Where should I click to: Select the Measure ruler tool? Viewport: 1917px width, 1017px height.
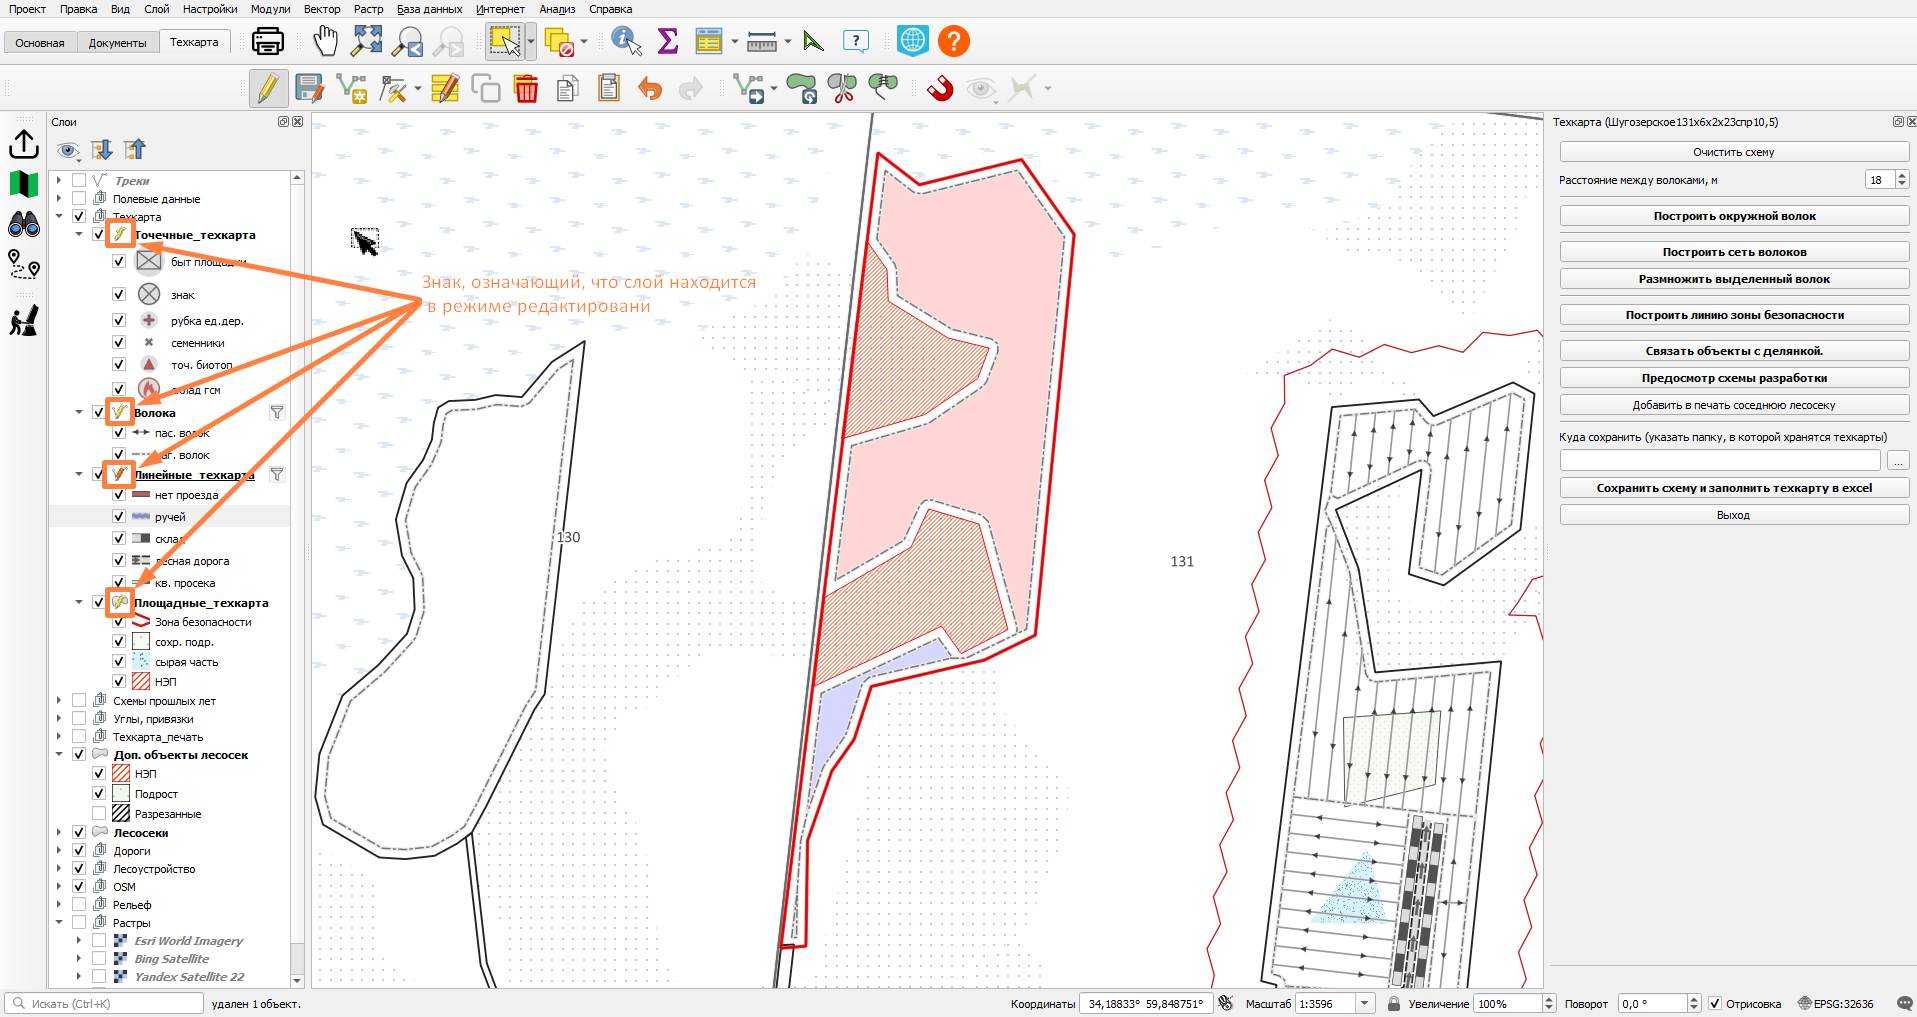762,42
